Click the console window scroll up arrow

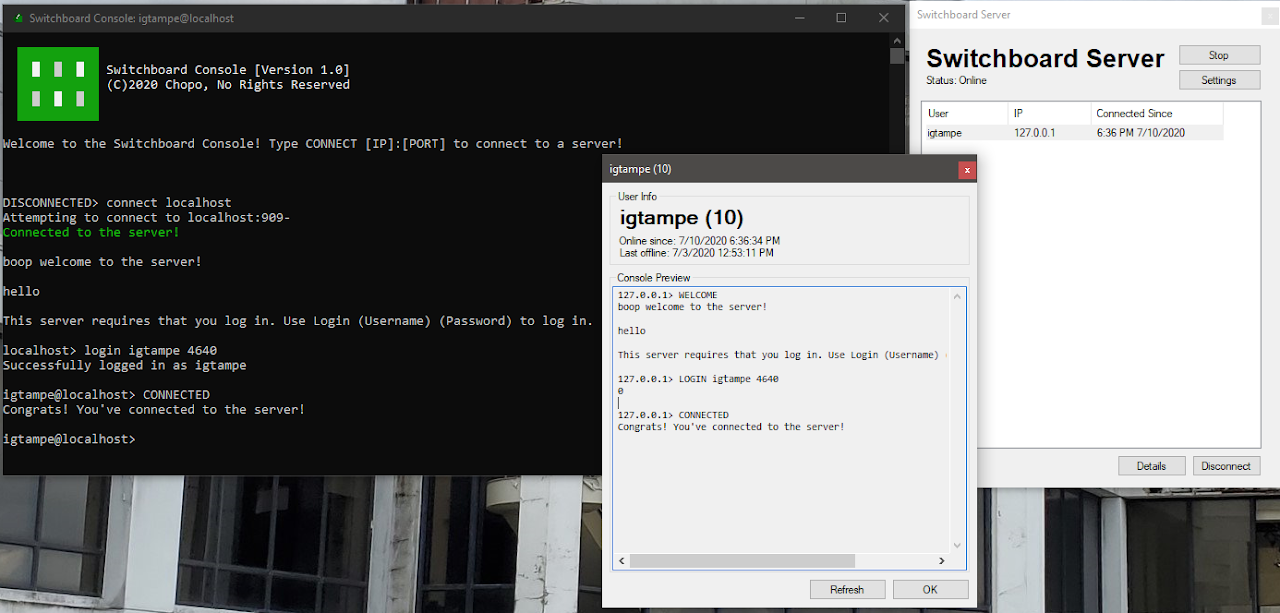pos(897,41)
